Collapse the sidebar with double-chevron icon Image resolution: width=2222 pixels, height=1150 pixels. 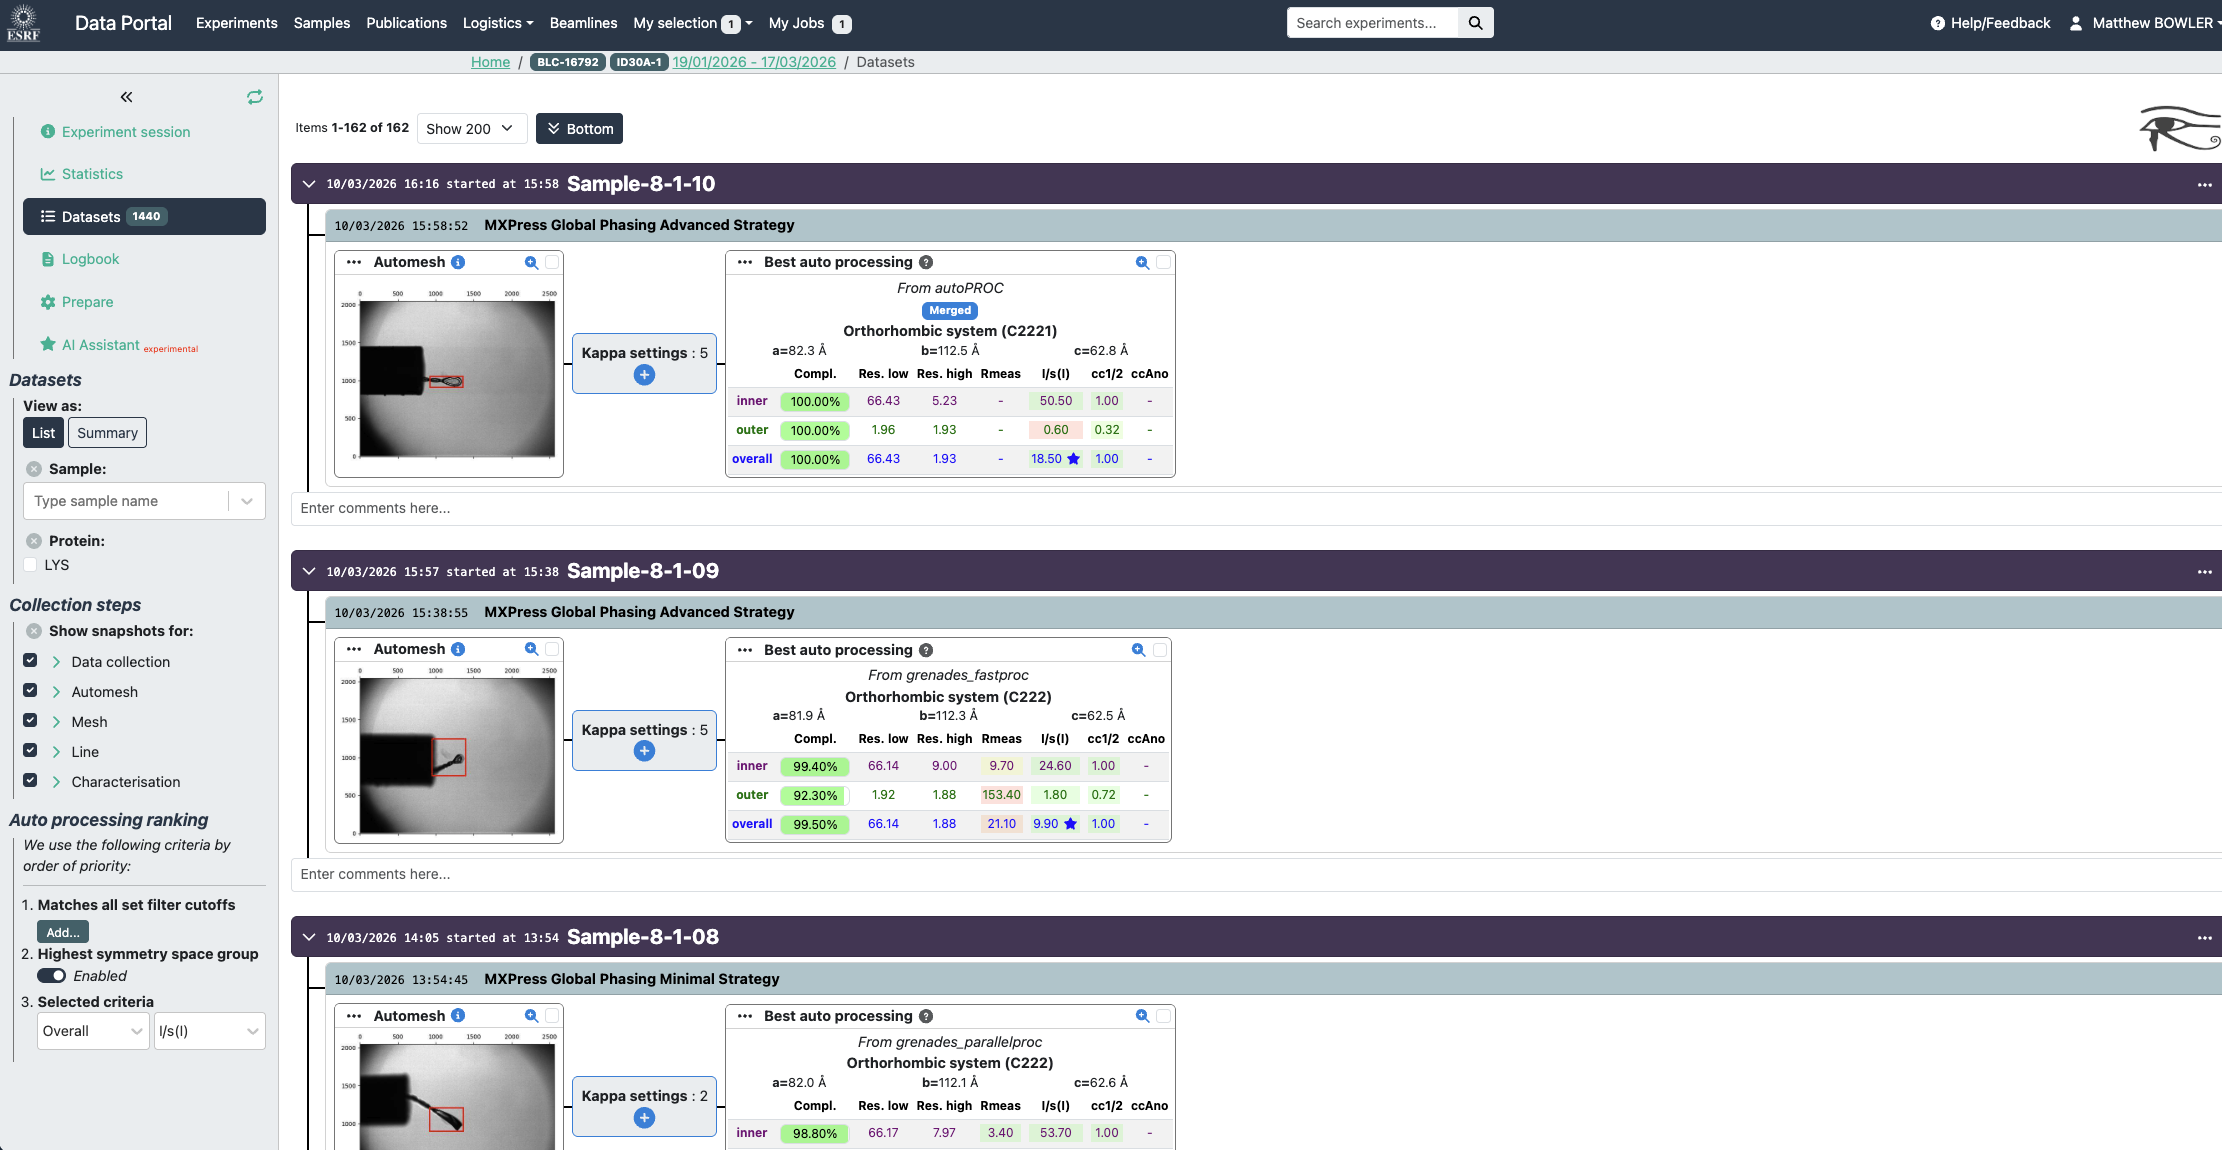click(126, 97)
